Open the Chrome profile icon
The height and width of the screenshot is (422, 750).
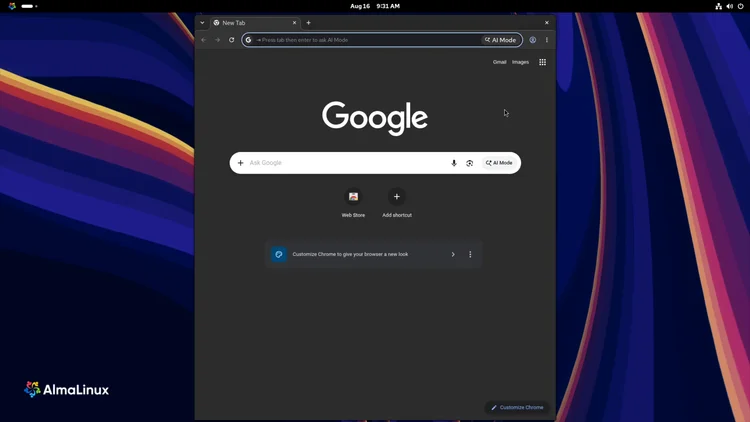pos(532,40)
